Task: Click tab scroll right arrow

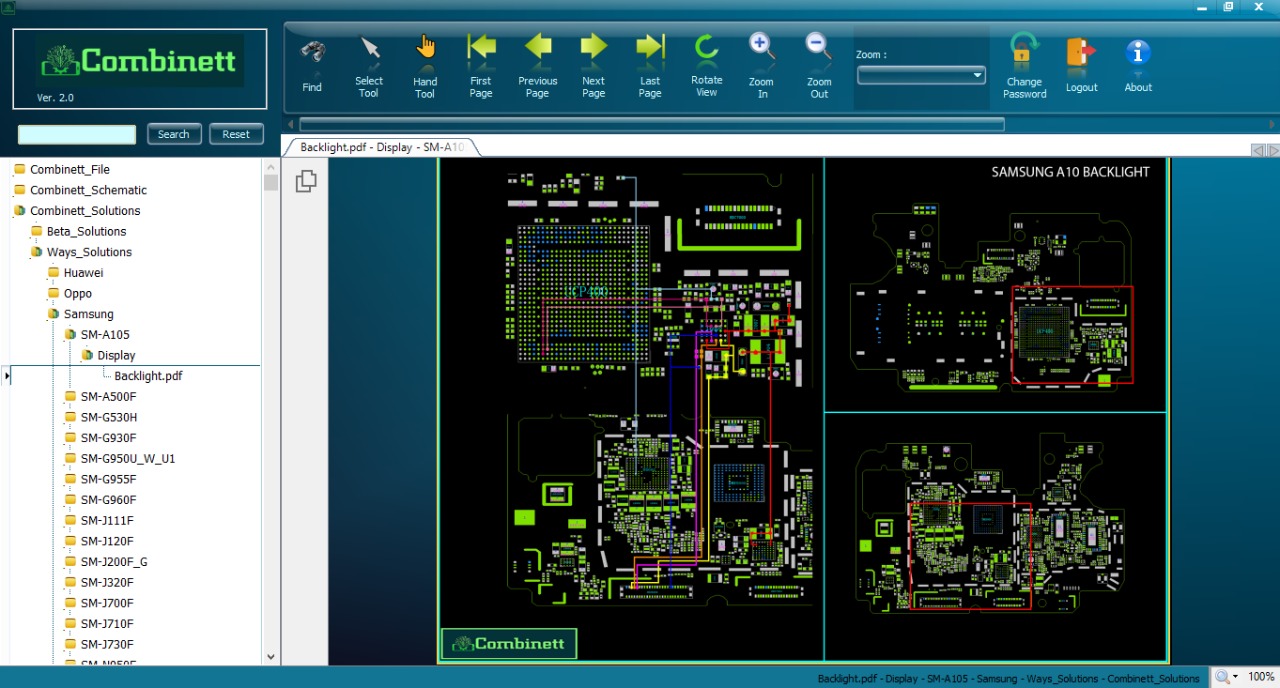Action: [x=1273, y=150]
